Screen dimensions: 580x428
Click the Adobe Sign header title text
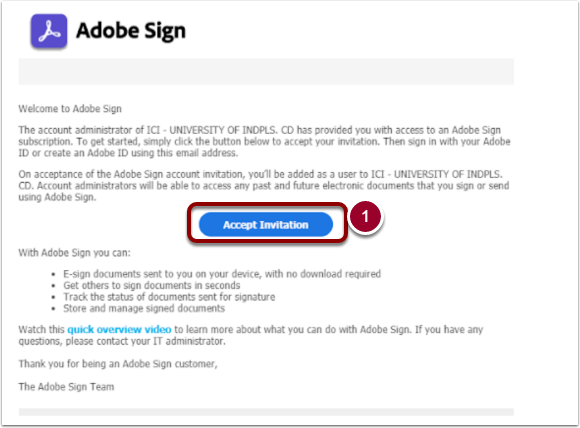coord(131,31)
